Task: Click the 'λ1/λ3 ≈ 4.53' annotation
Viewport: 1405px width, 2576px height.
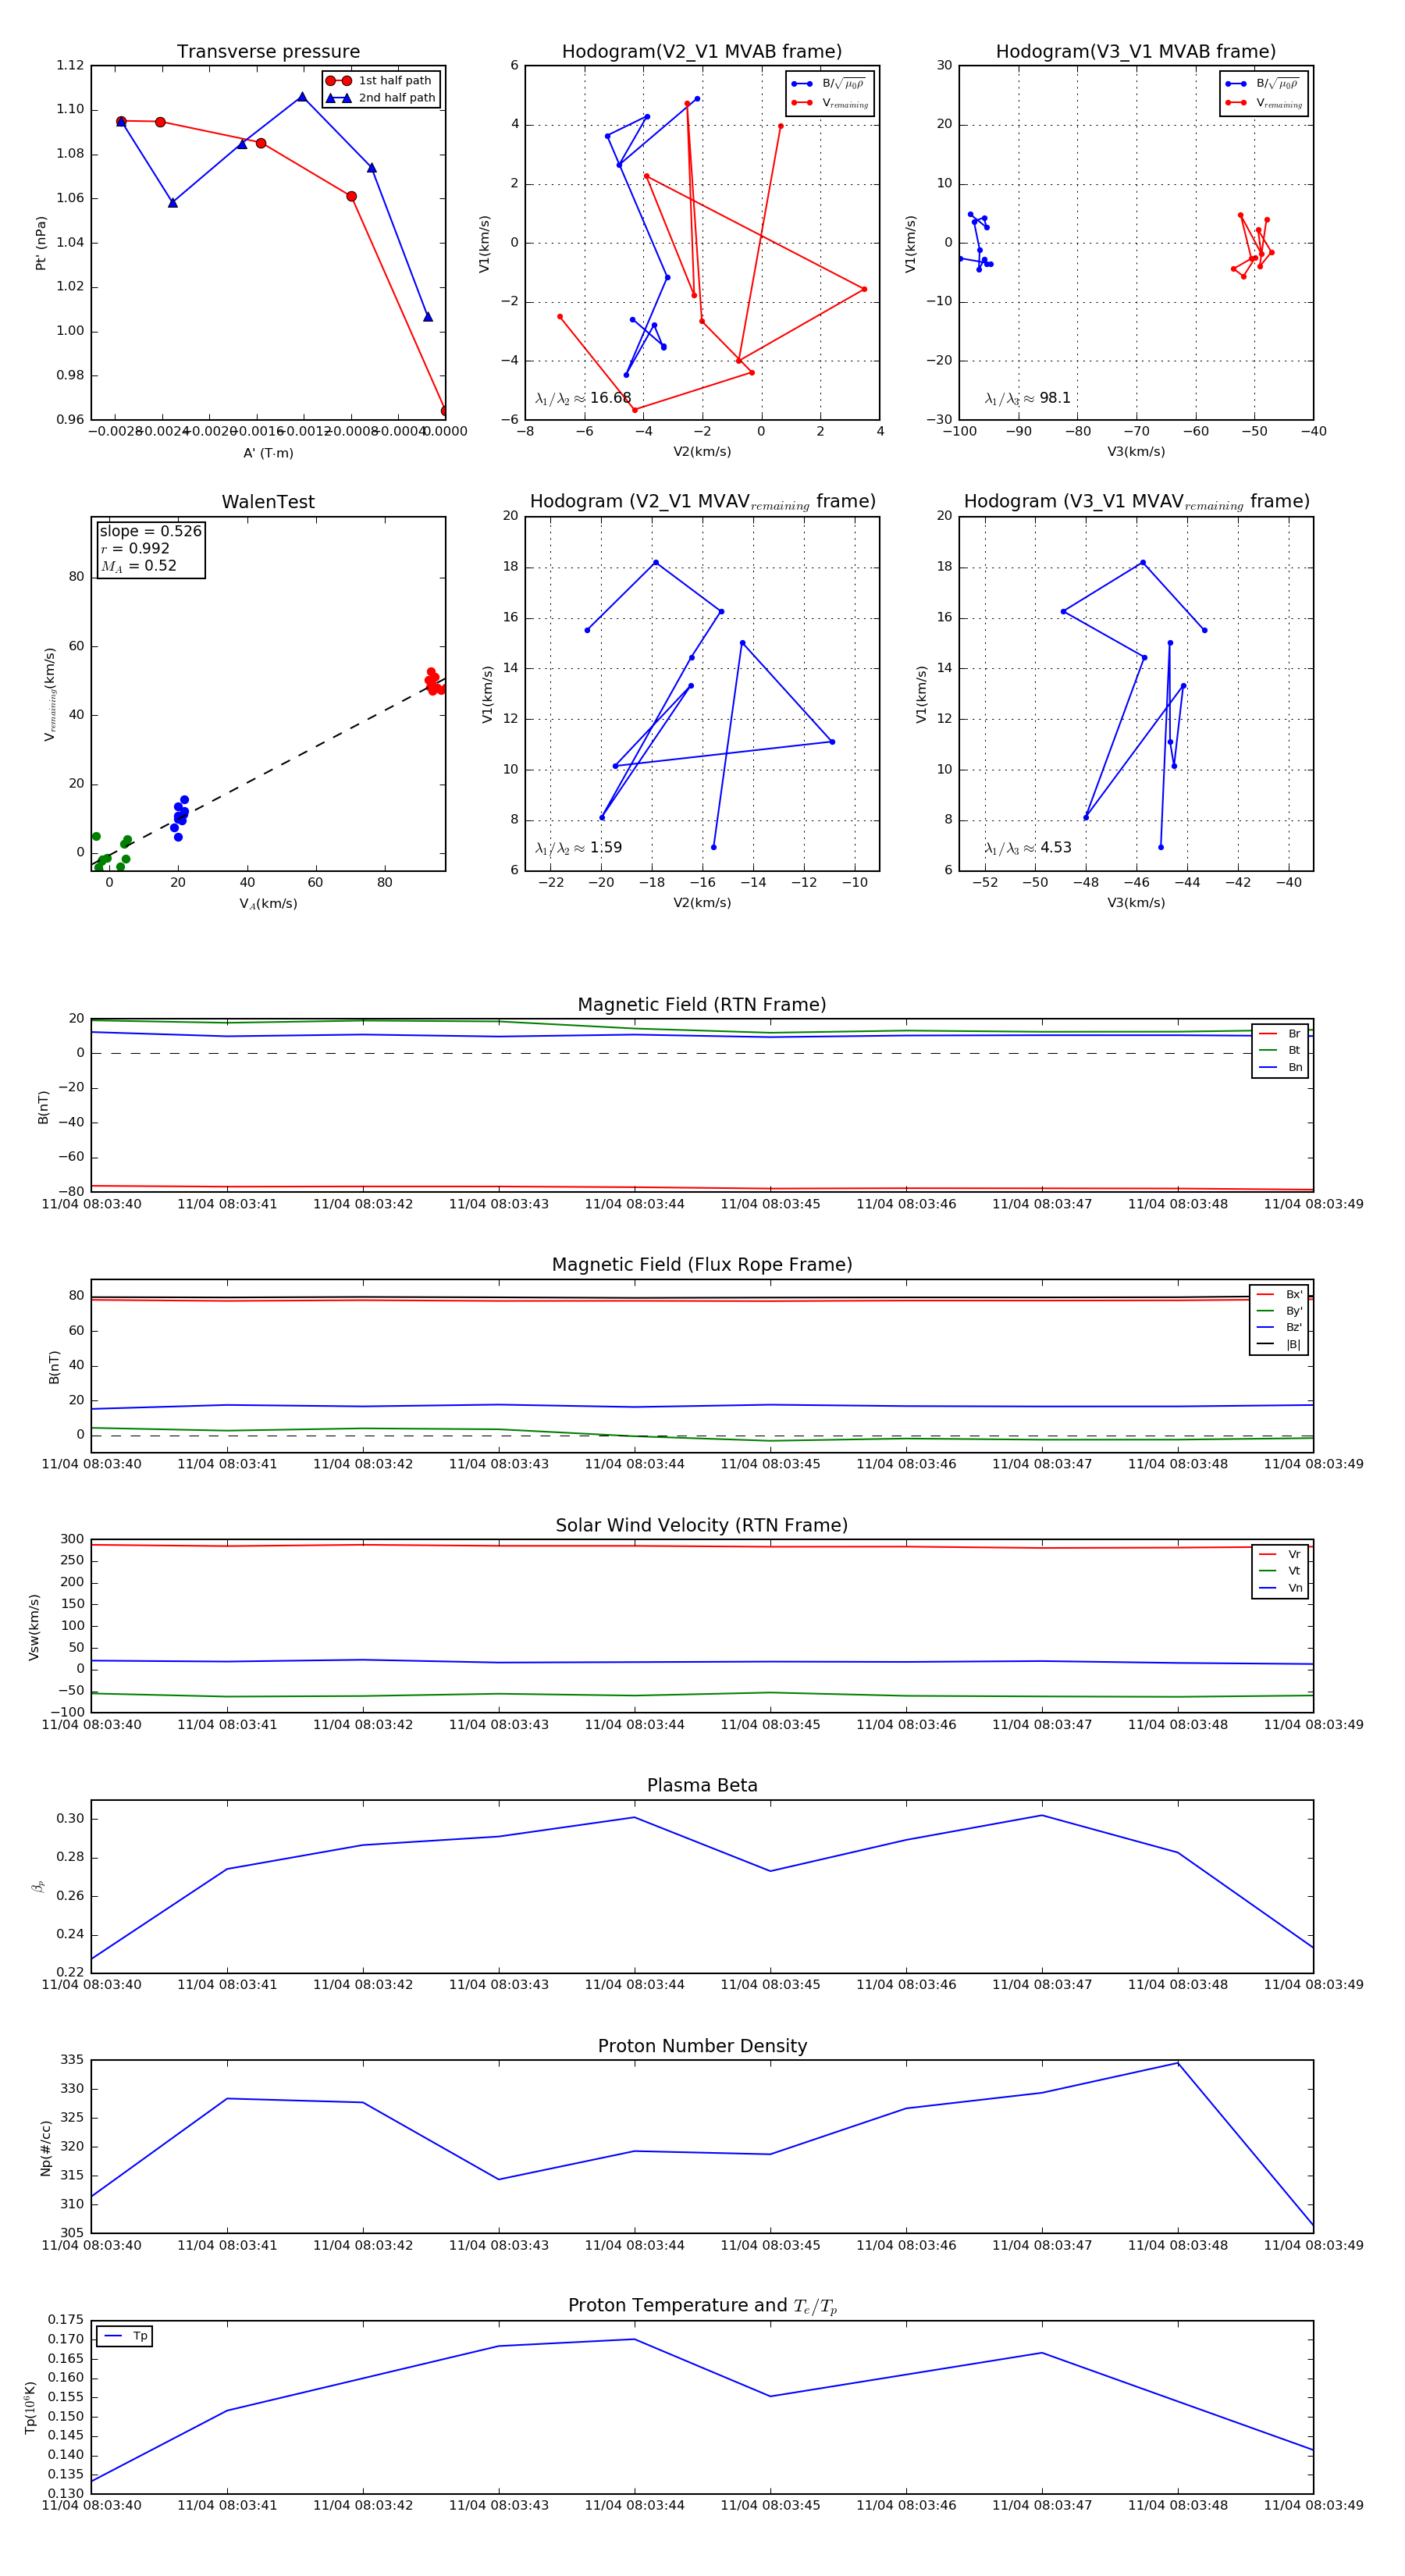Action: click(x=1028, y=848)
